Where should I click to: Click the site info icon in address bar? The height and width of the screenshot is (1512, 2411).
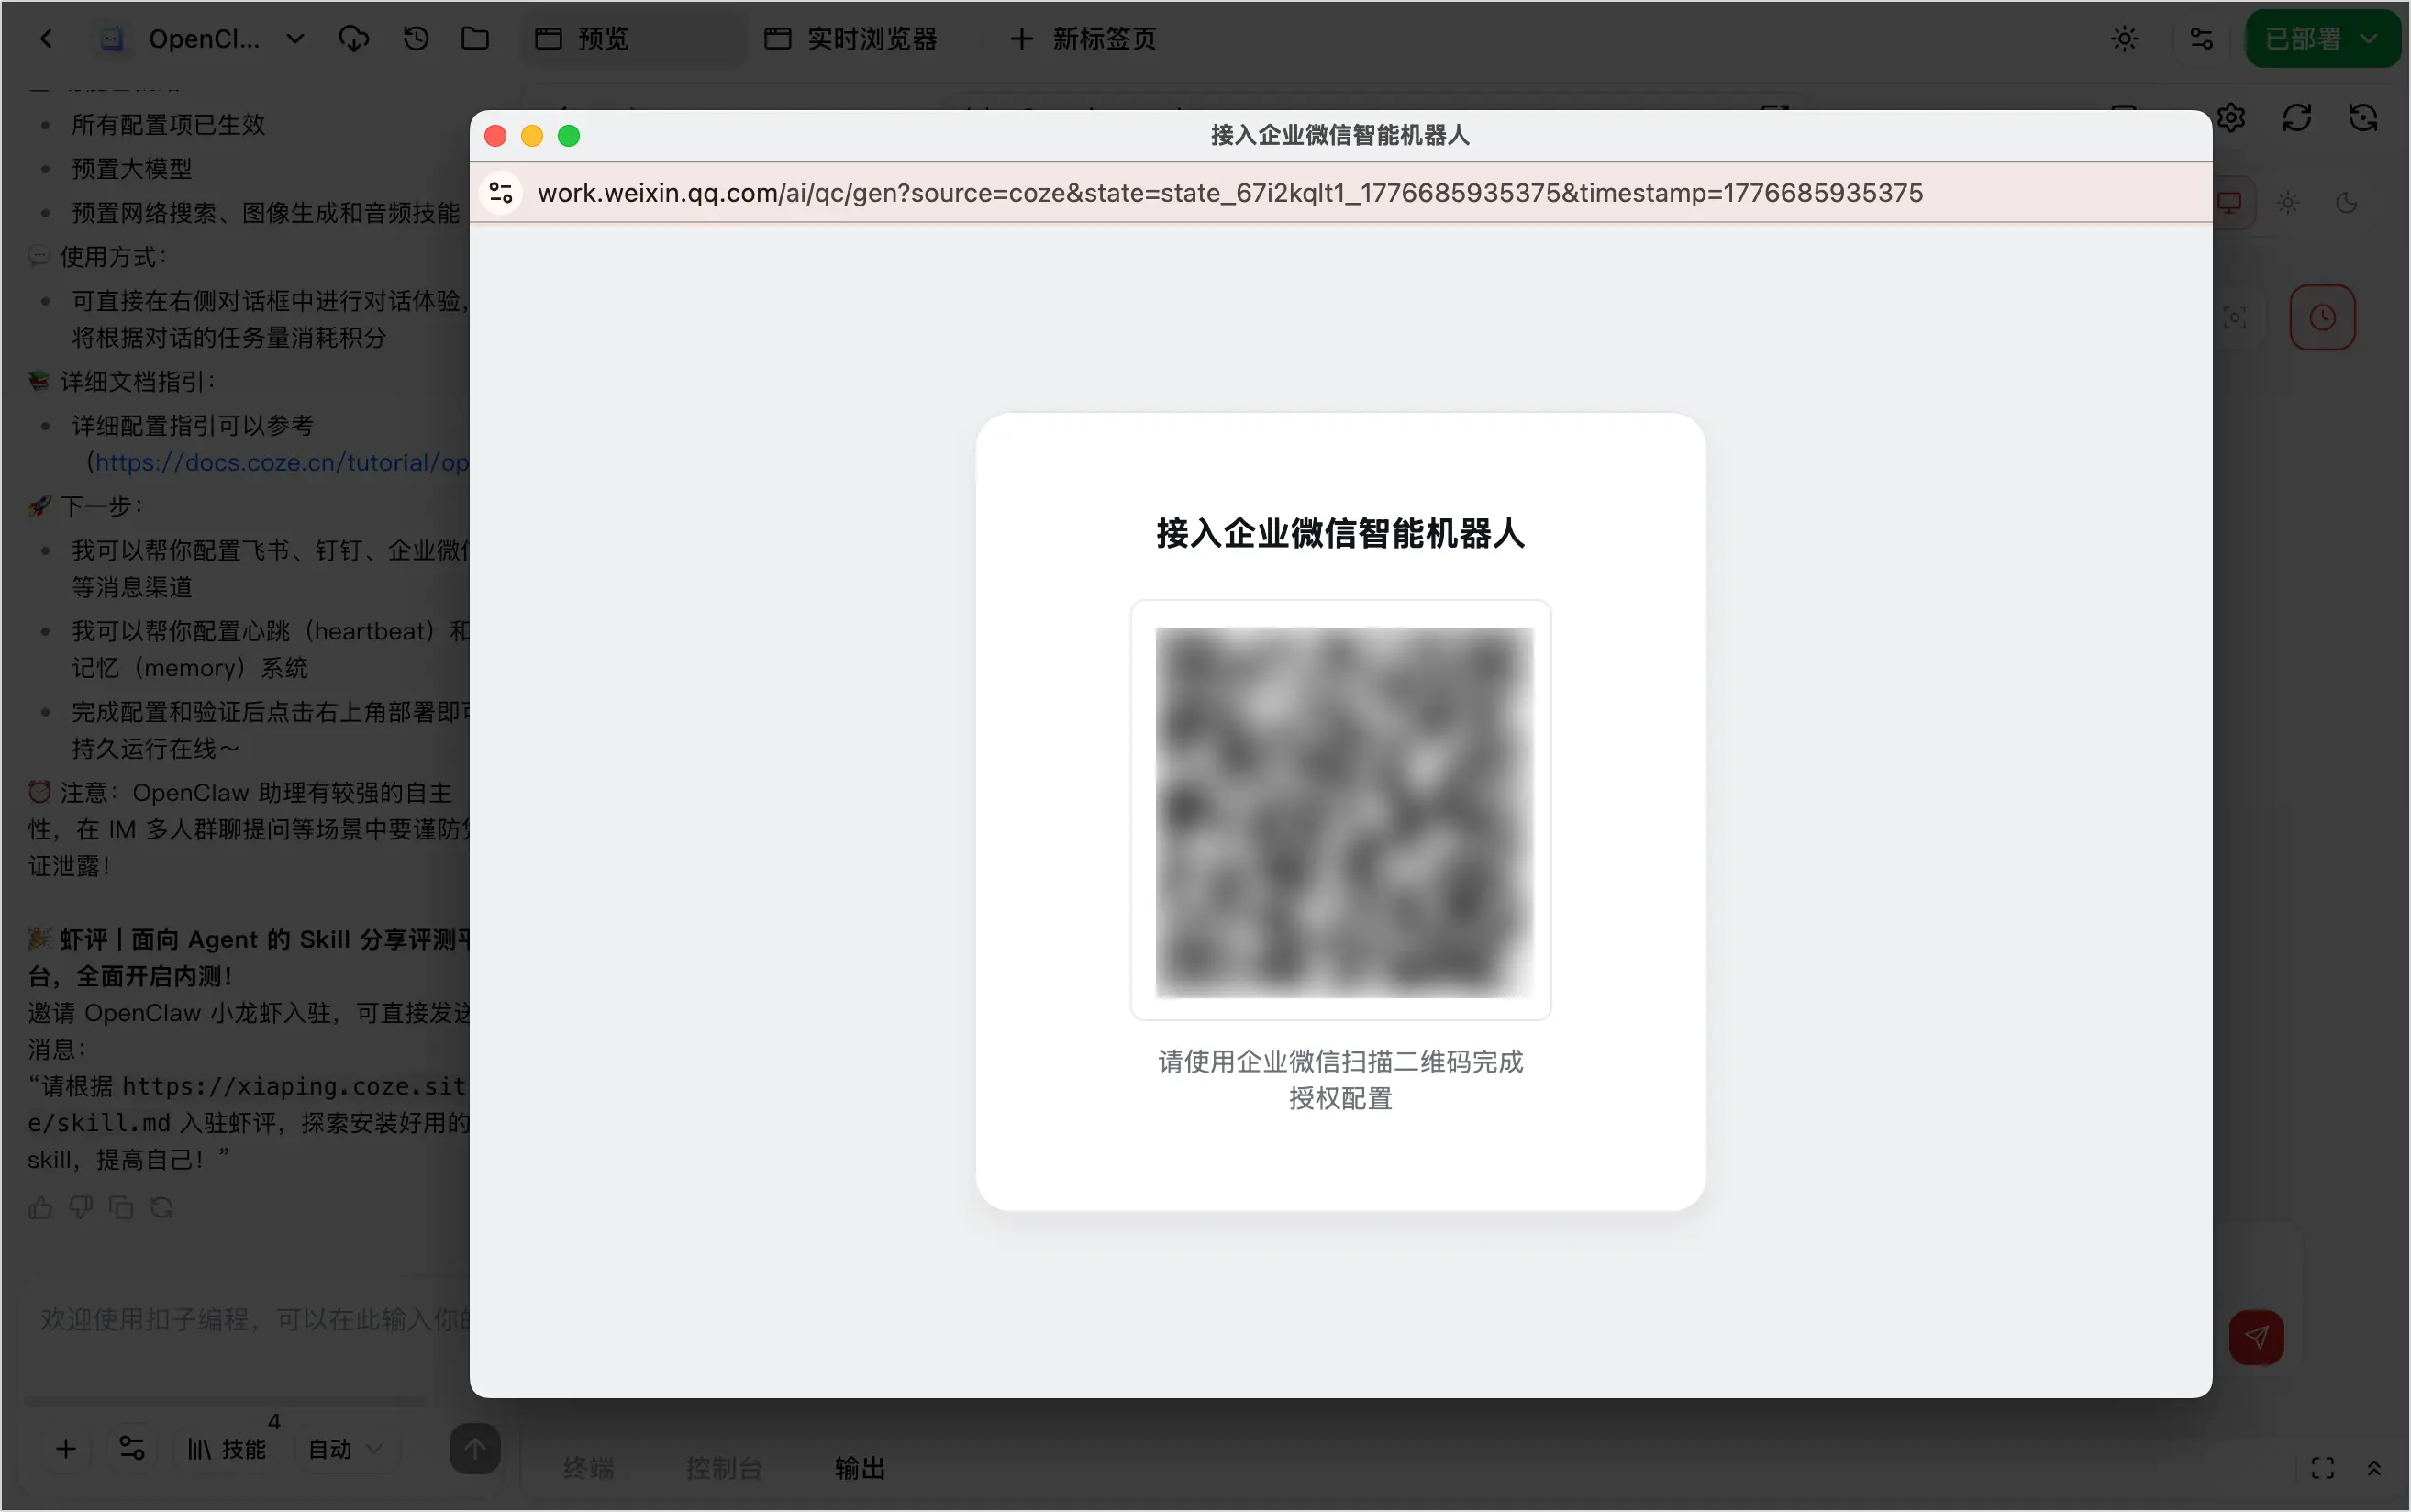(501, 192)
